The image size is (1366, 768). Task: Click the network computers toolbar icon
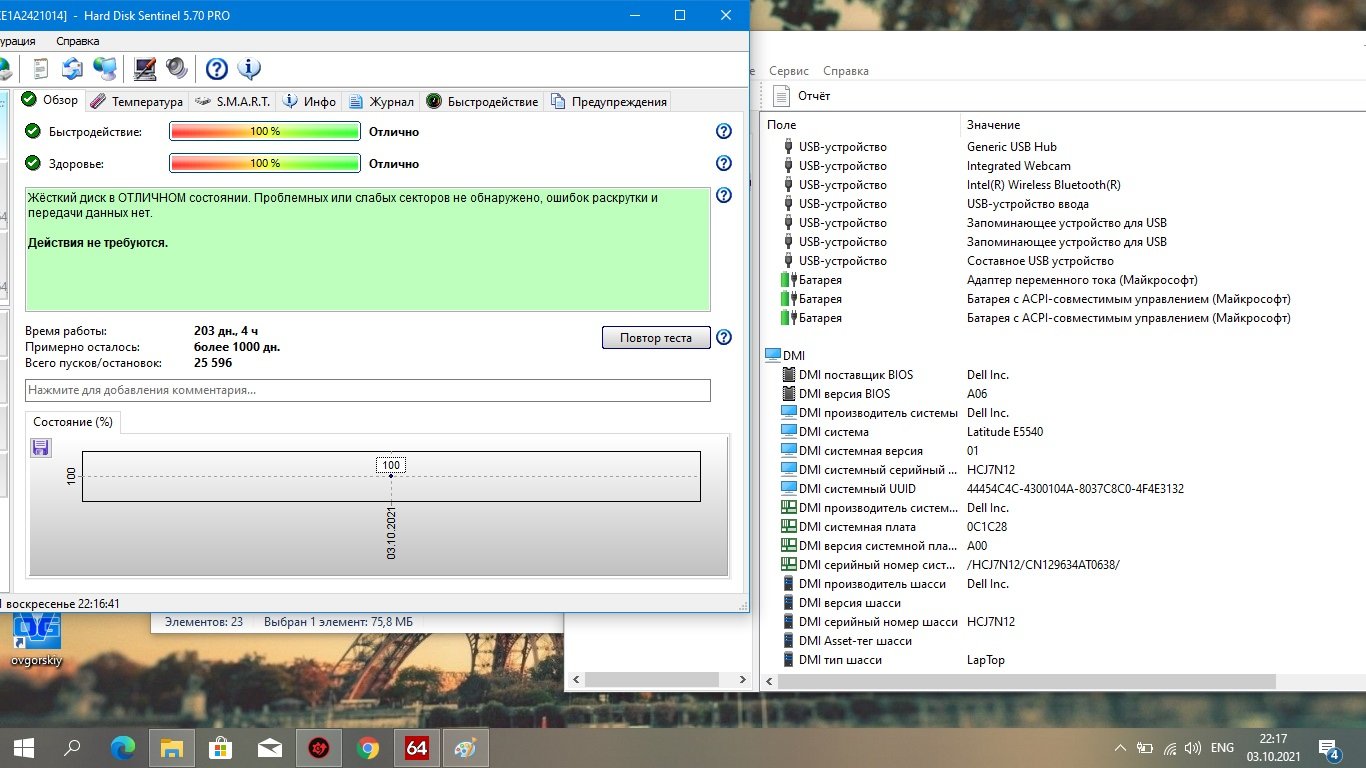[104, 68]
